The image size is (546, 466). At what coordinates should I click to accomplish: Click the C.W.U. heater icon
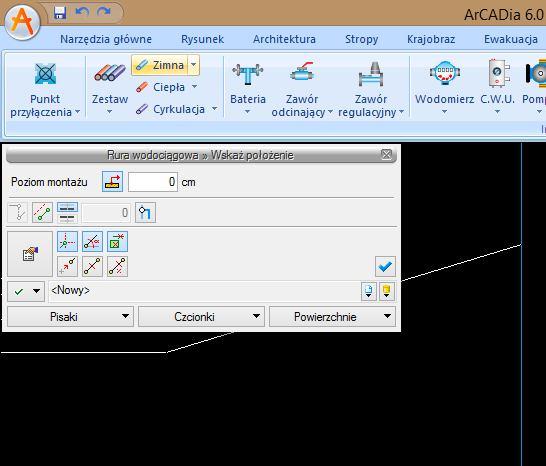point(498,89)
